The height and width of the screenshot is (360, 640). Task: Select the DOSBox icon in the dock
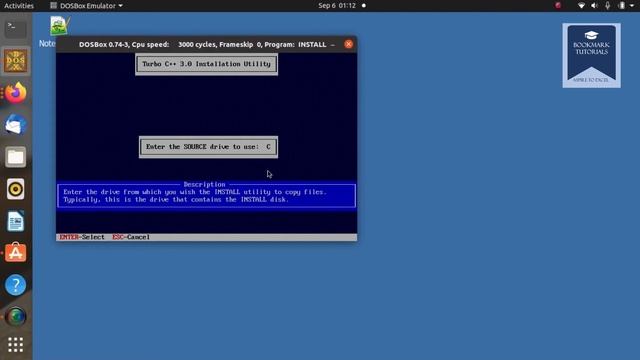(16, 61)
